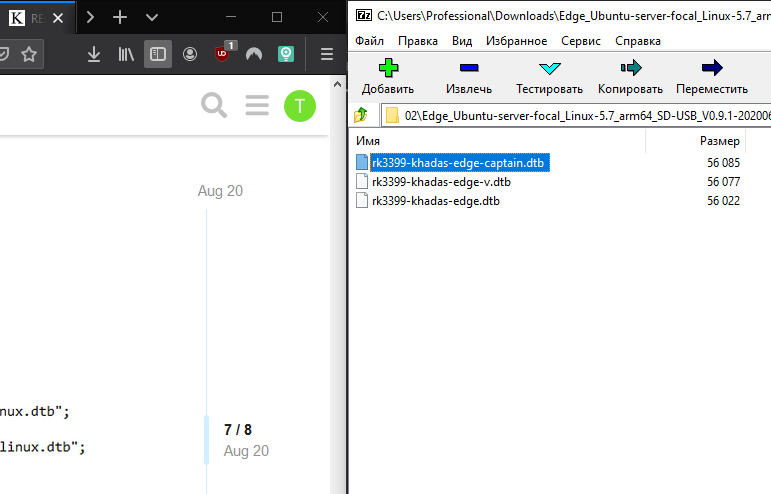Open a new browser tab
Viewport: 771px width, 494px height.
pyautogui.click(x=120, y=18)
